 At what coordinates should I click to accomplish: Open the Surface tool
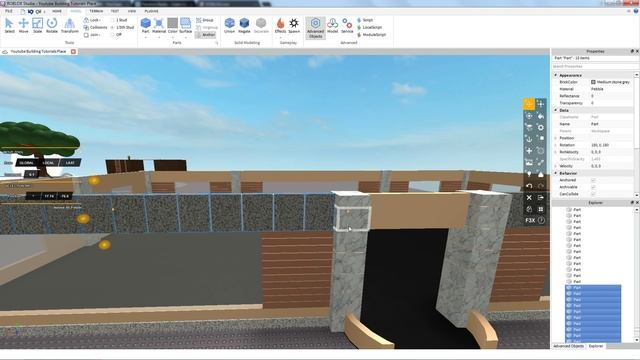click(185, 26)
